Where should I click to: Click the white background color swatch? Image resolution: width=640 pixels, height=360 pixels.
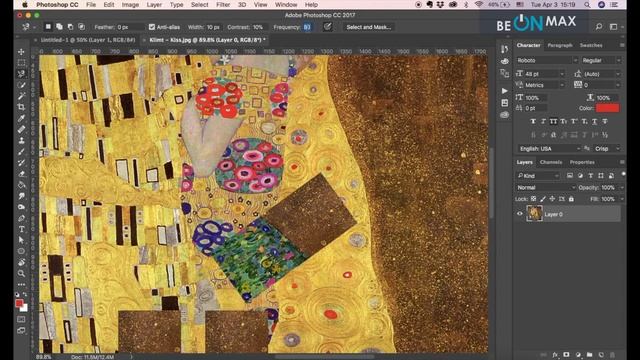(x=24, y=308)
